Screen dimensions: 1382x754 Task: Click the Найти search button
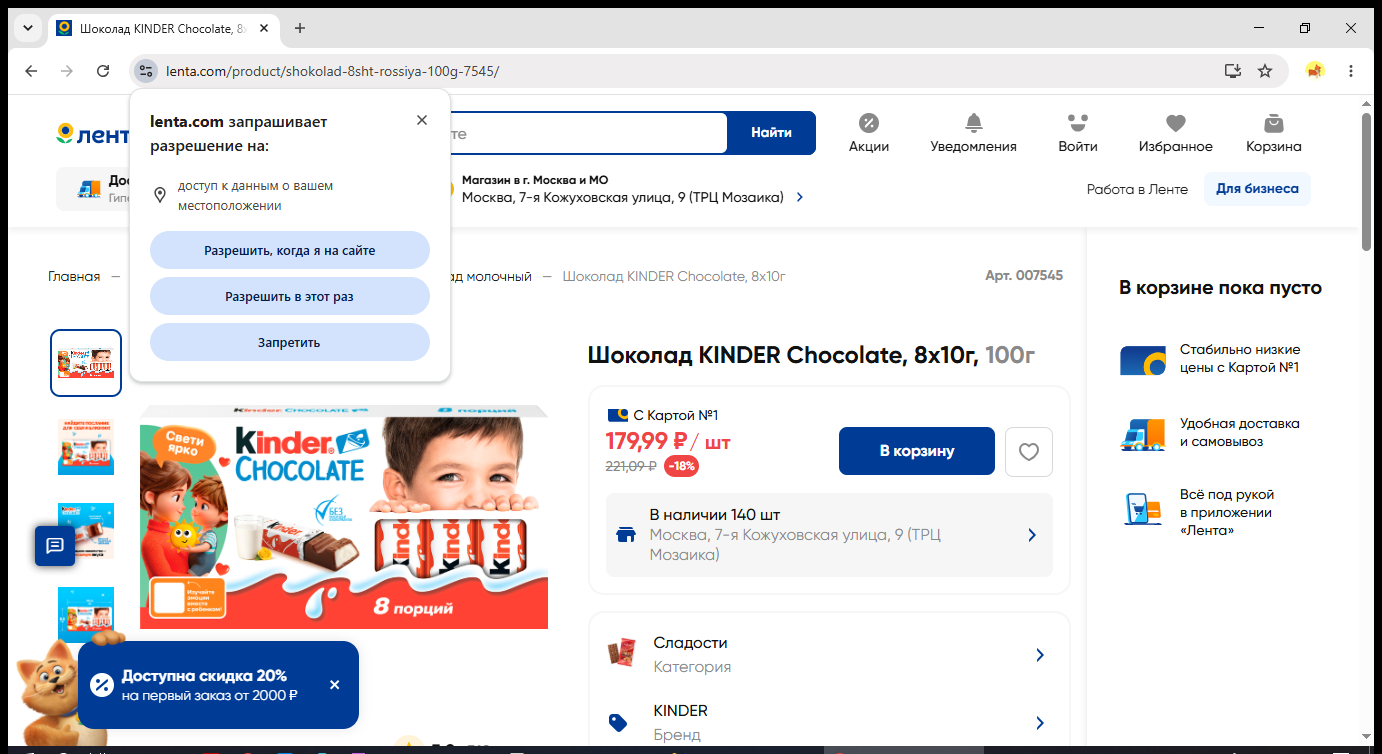tap(771, 133)
